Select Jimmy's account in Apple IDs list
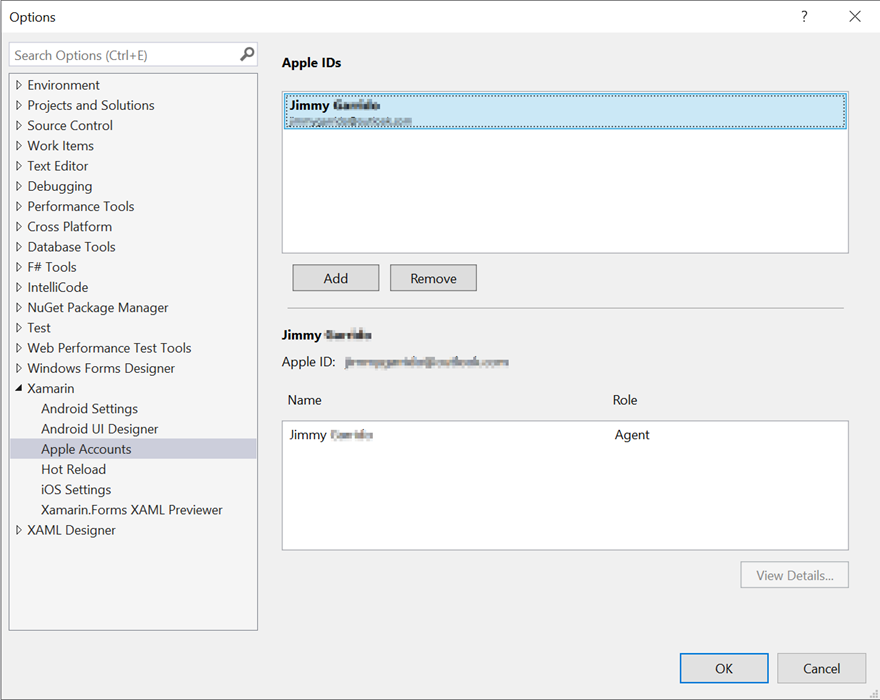Viewport: 880px width, 700px height. tap(565, 112)
